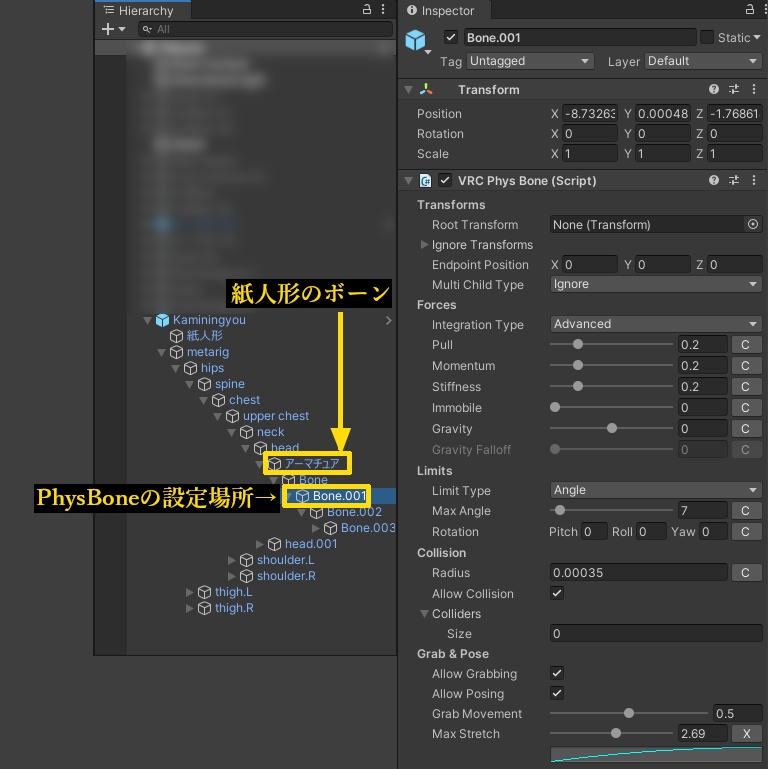Collapse the Colliders foldout
The image size is (768, 769).
[x=424, y=614]
